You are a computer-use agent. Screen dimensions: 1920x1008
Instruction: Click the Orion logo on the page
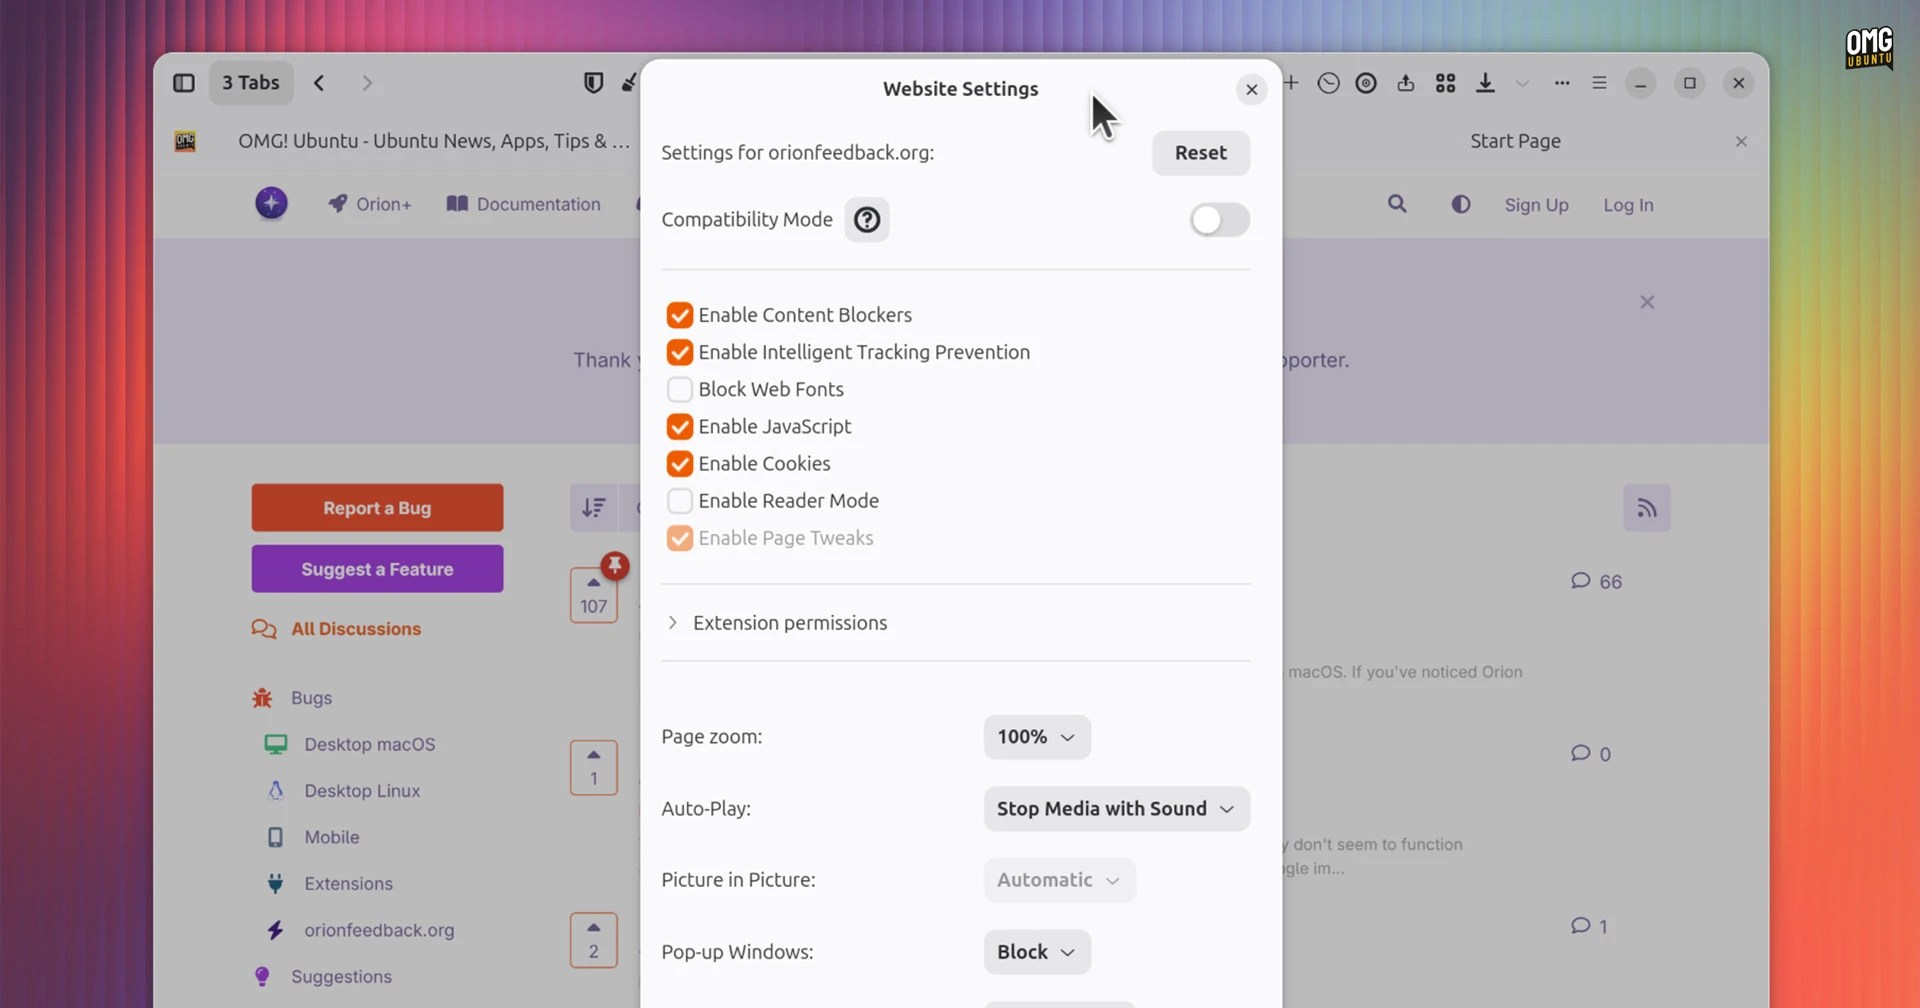[x=271, y=203]
